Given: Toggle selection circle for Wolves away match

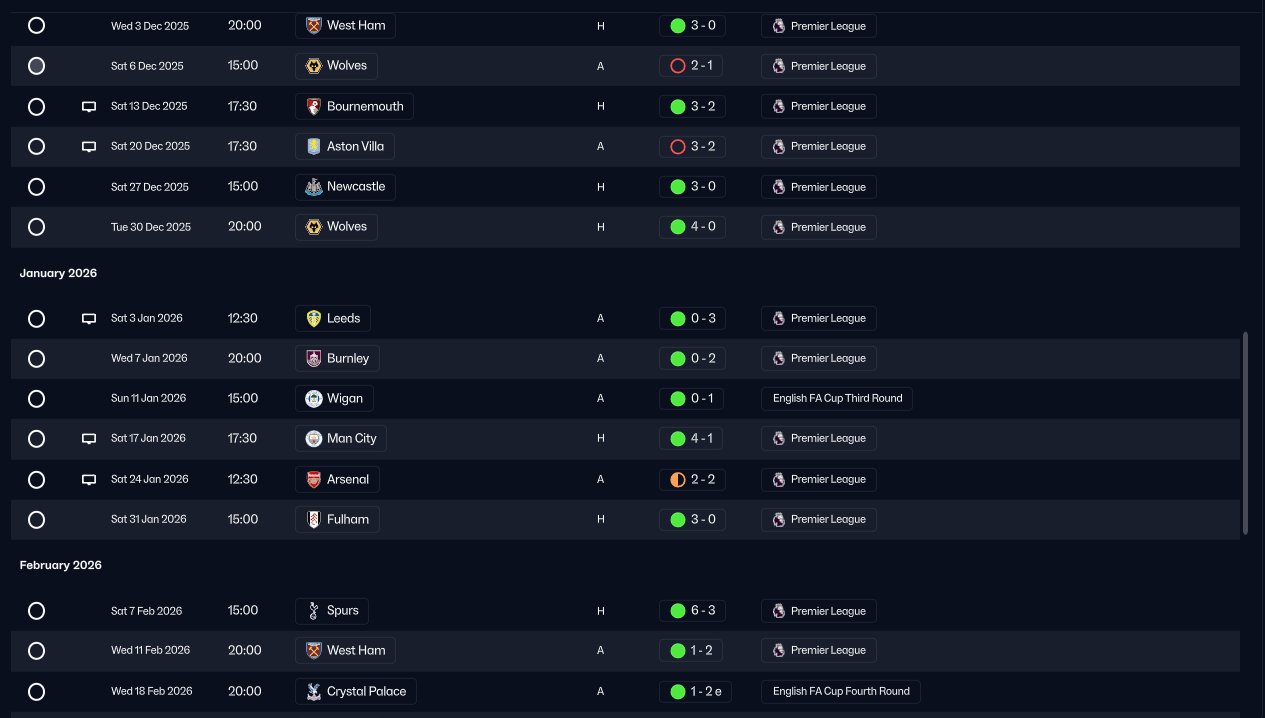Looking at the screenshot, I should 36,66.
